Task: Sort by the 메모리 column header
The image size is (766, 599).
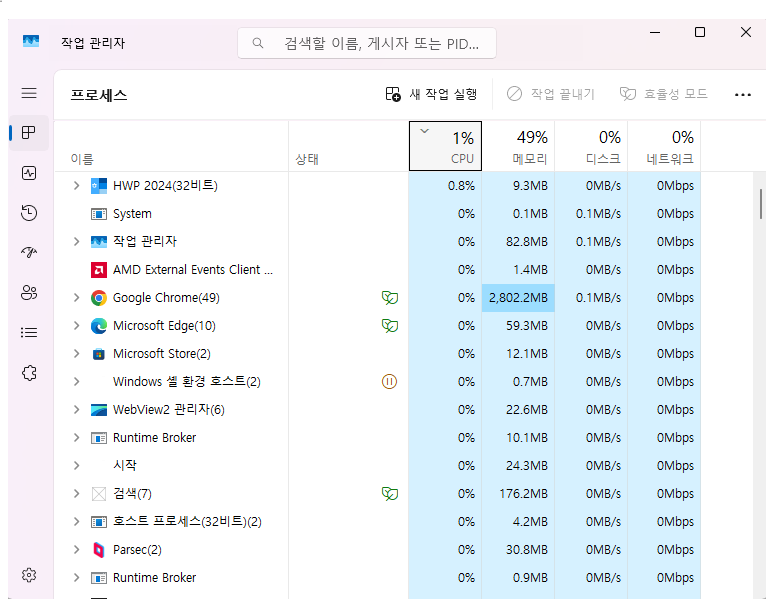Action: click(x=518, y=146)
